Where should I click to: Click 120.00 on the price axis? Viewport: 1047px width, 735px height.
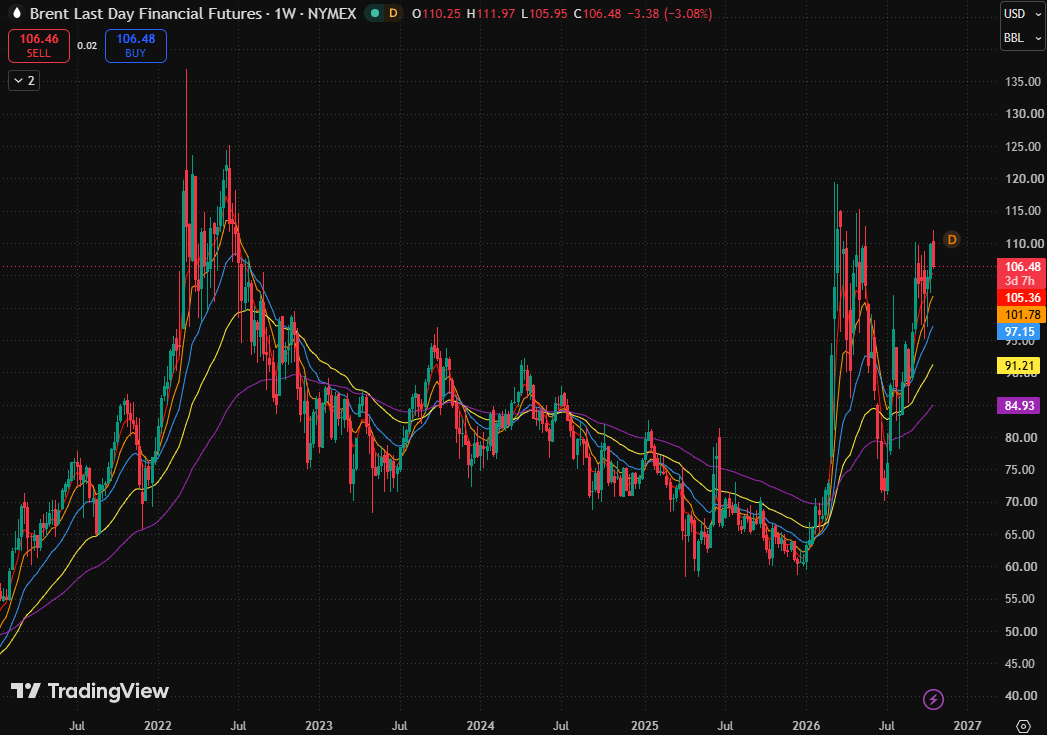click(1023, 178)
